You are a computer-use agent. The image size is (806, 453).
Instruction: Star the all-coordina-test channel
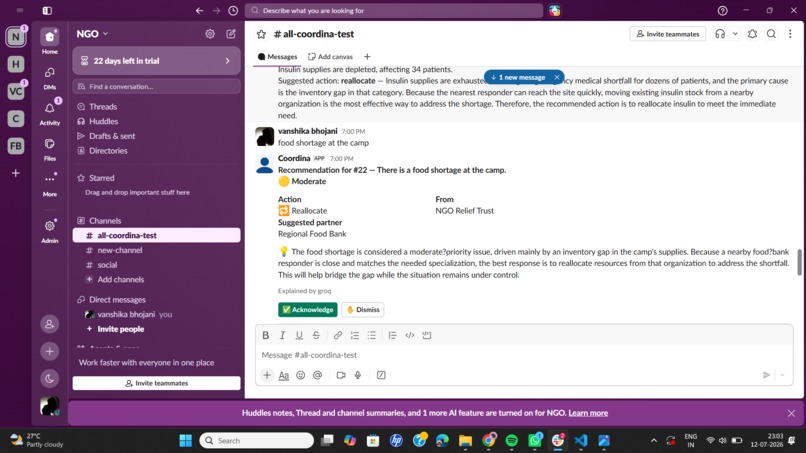tap(261, 34)
